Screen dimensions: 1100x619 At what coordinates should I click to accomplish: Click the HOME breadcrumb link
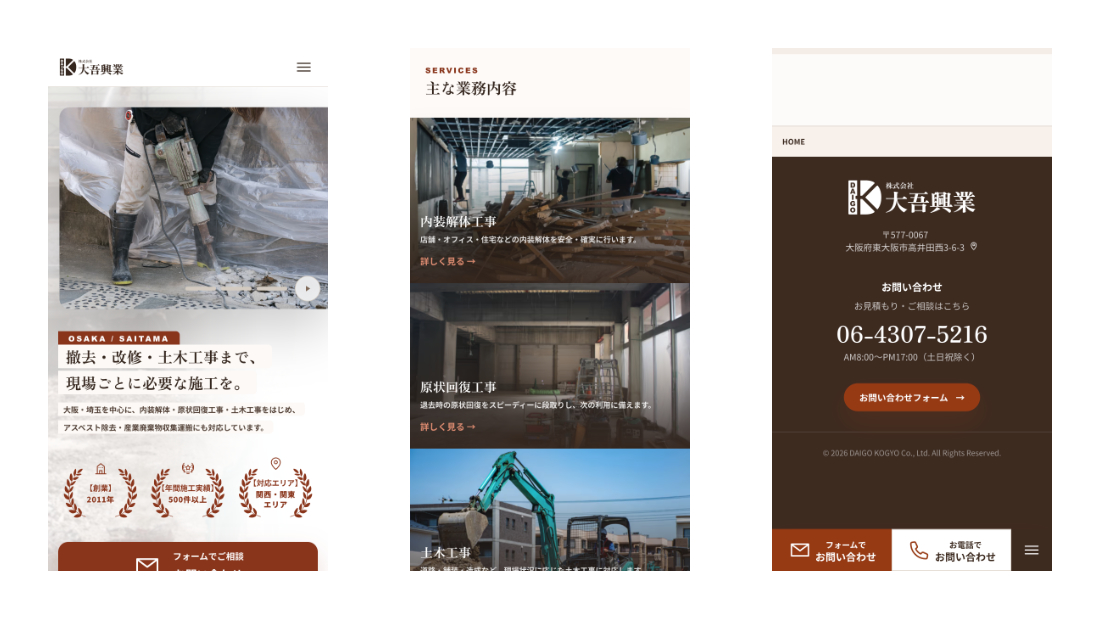coord(793,142)
